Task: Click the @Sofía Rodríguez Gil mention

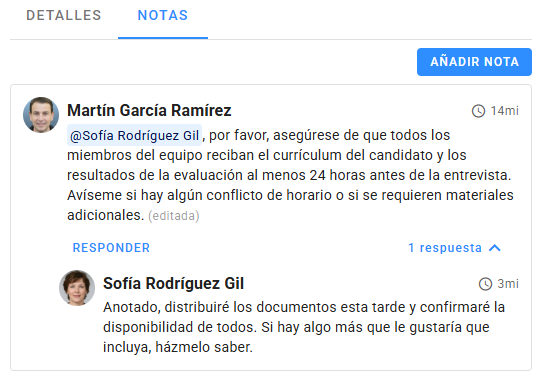Action: 134,136
